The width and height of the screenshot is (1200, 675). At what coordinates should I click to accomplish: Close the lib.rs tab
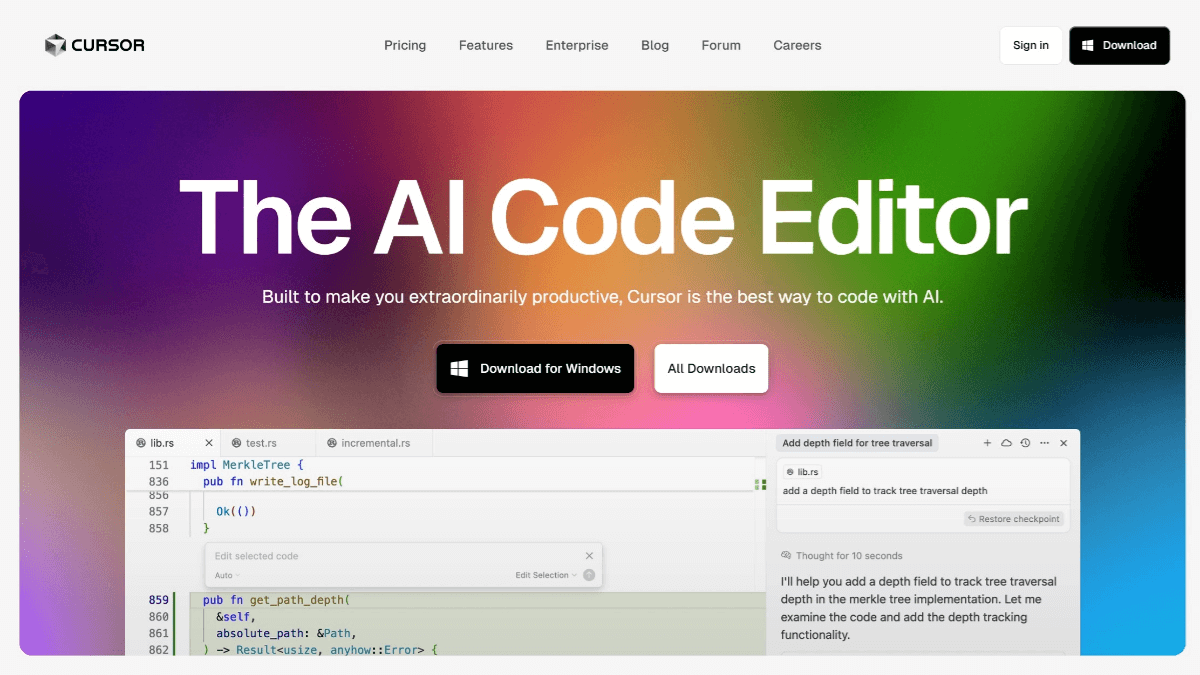click(209, 443)
